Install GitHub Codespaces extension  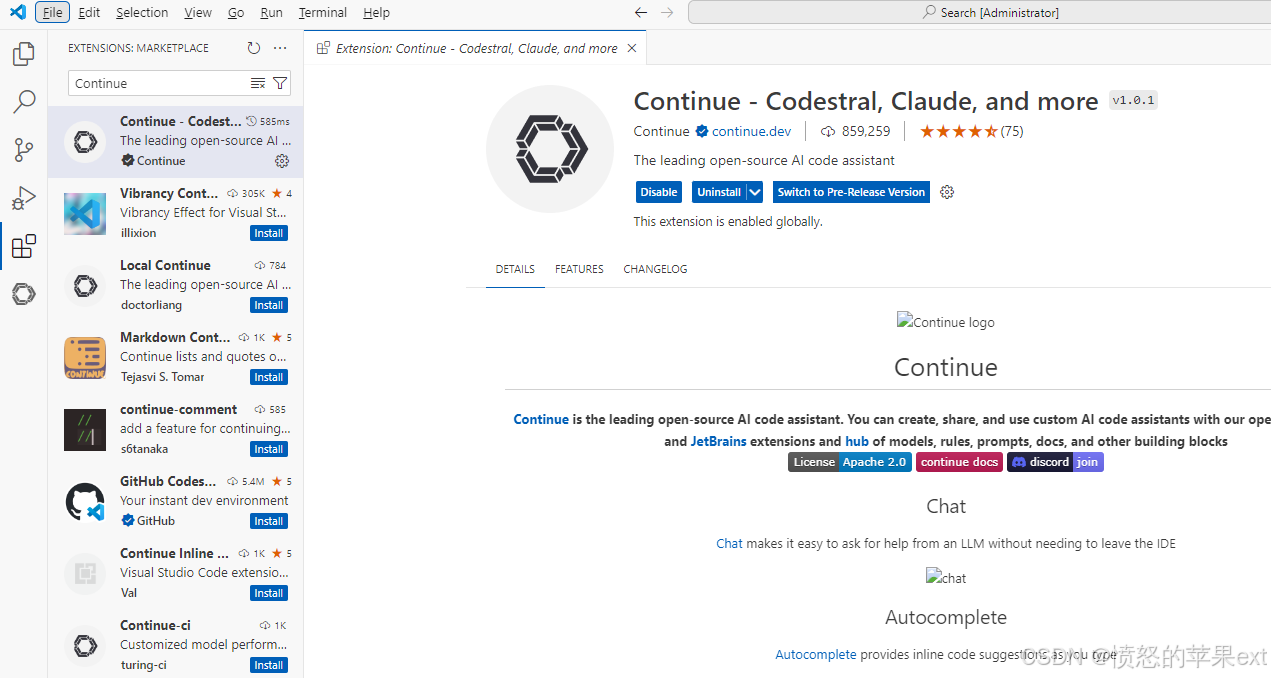[269, 521]
